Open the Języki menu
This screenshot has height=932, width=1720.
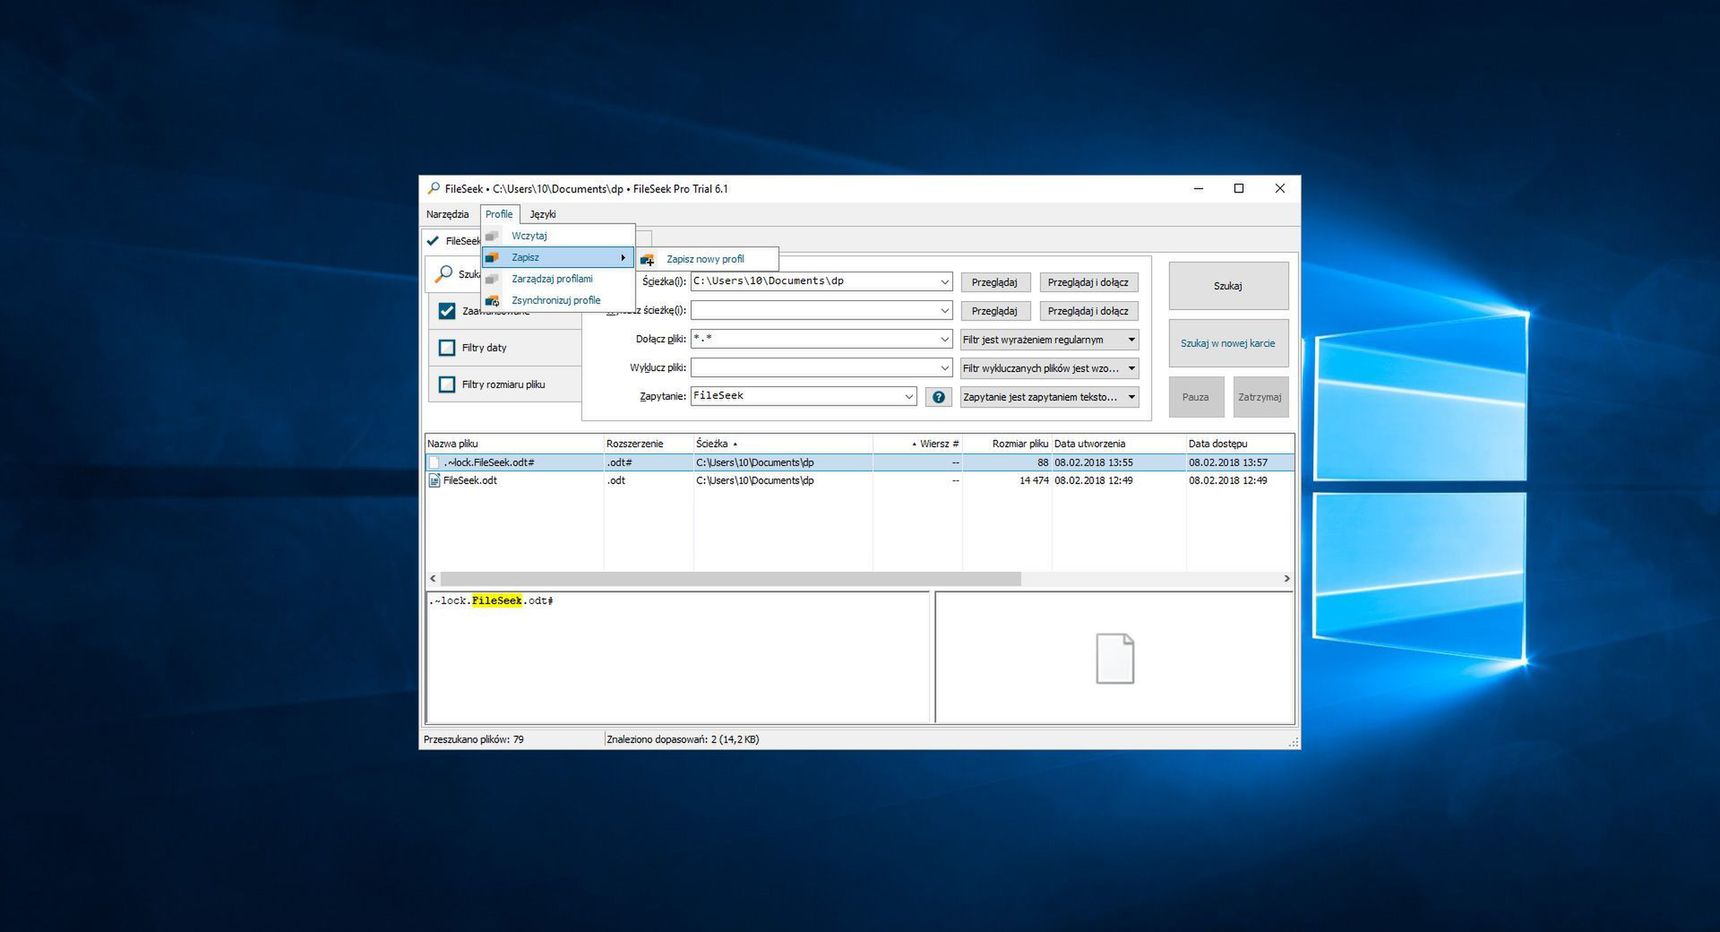[543, 214]
